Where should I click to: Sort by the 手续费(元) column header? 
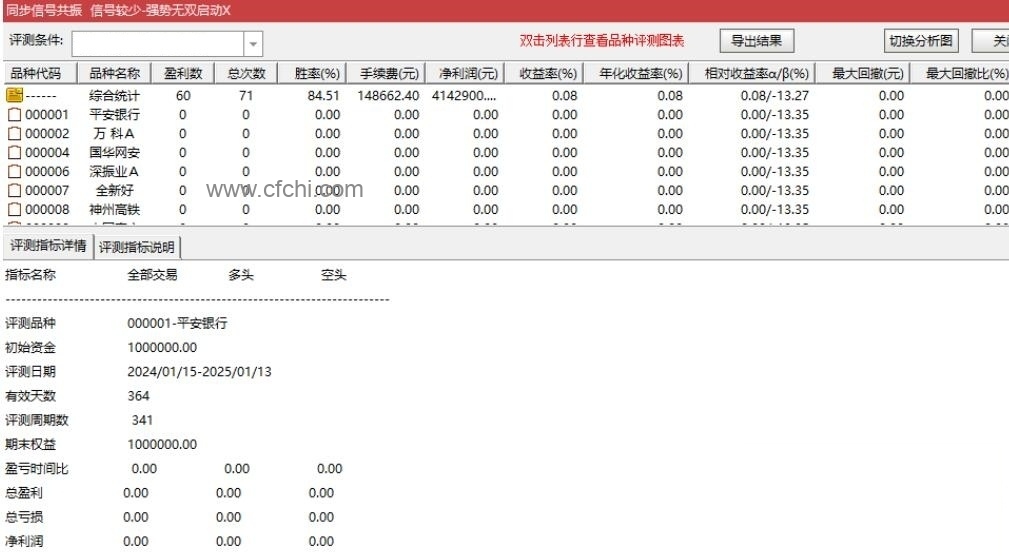pyautogui.click(x=386, y=73)
